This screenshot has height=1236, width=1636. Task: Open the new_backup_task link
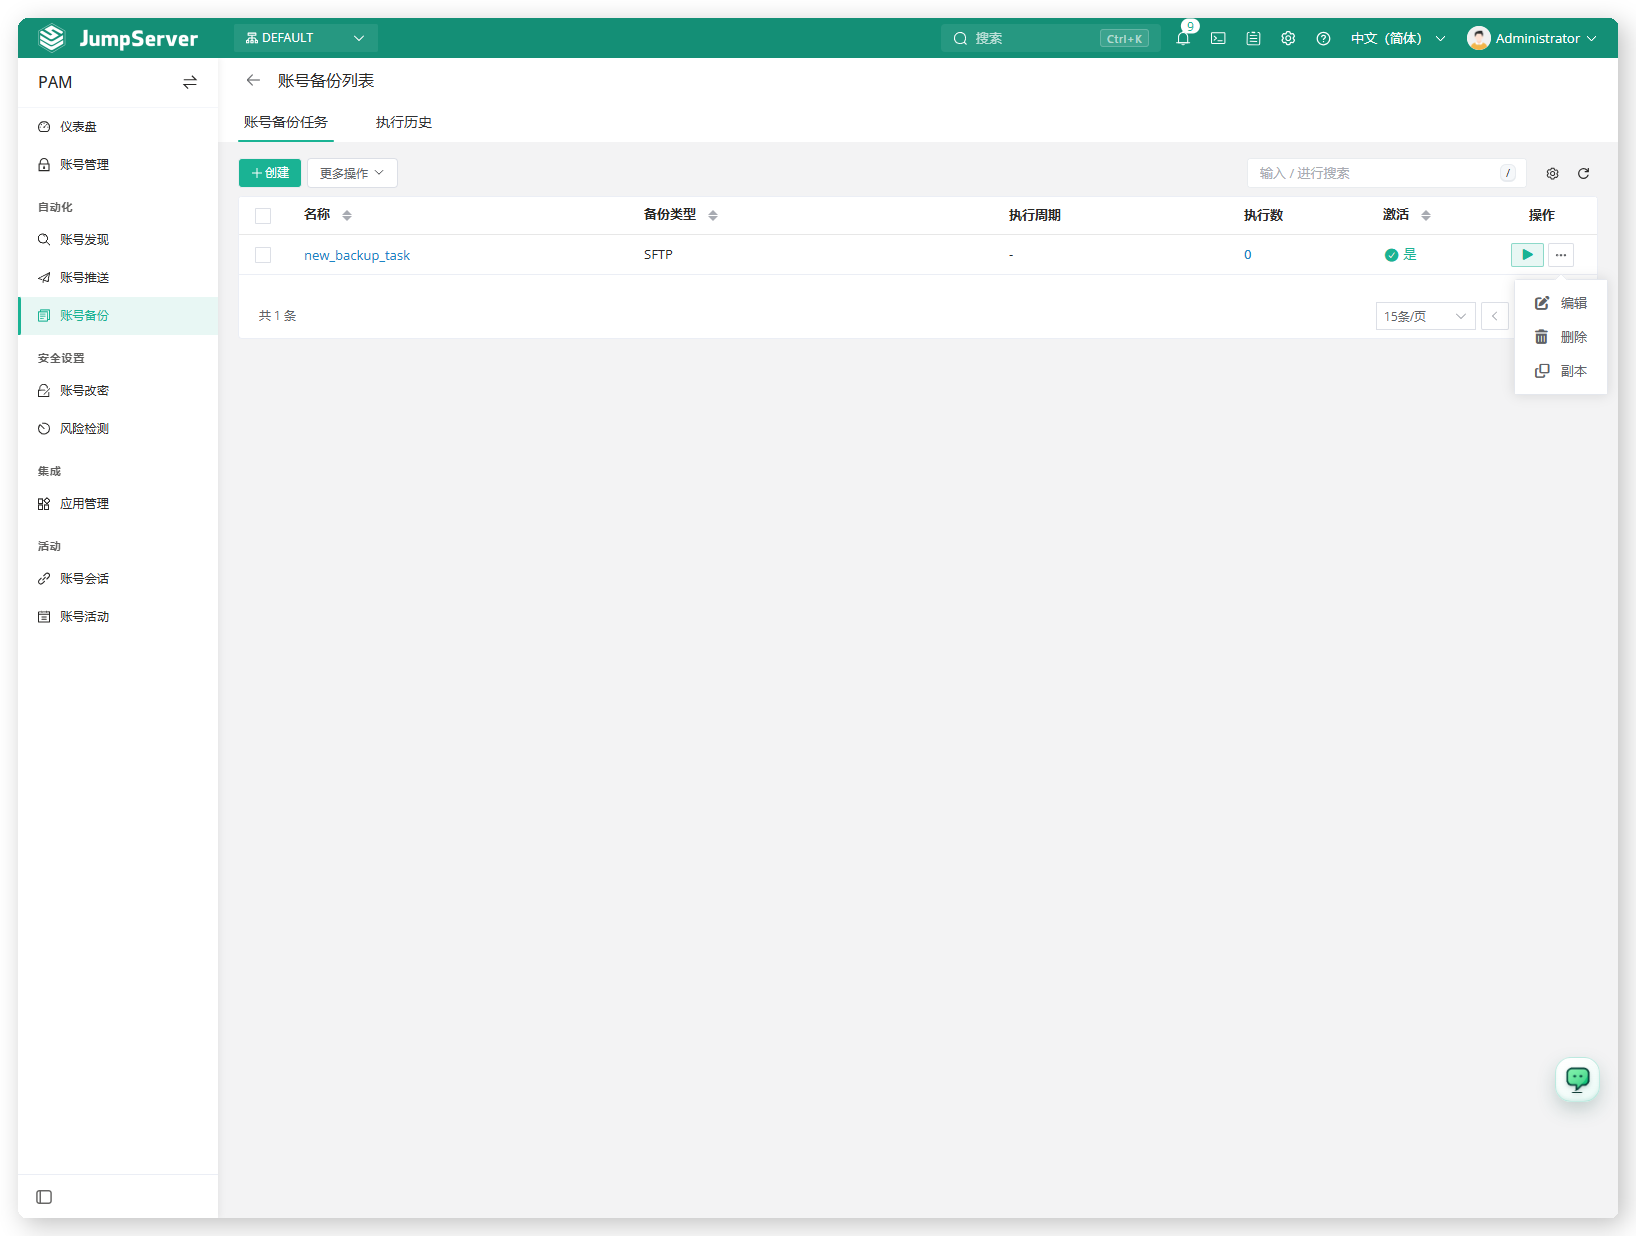click(357, 255)
